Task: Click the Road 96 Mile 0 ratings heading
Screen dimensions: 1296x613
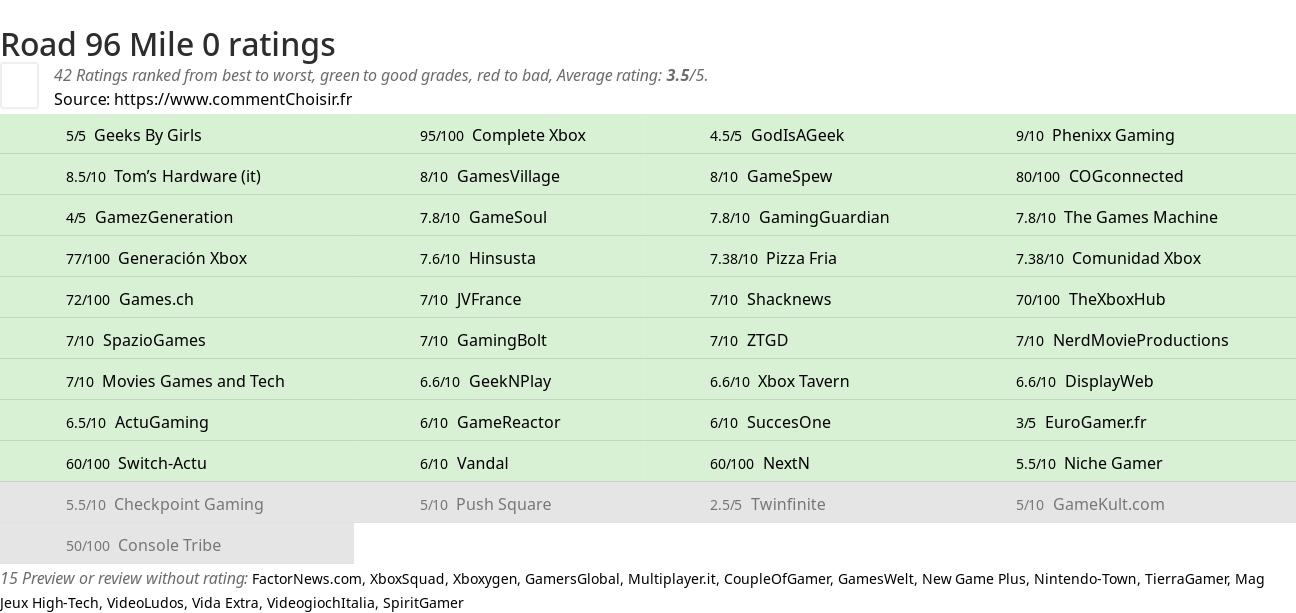Action: tap(168, 44)
